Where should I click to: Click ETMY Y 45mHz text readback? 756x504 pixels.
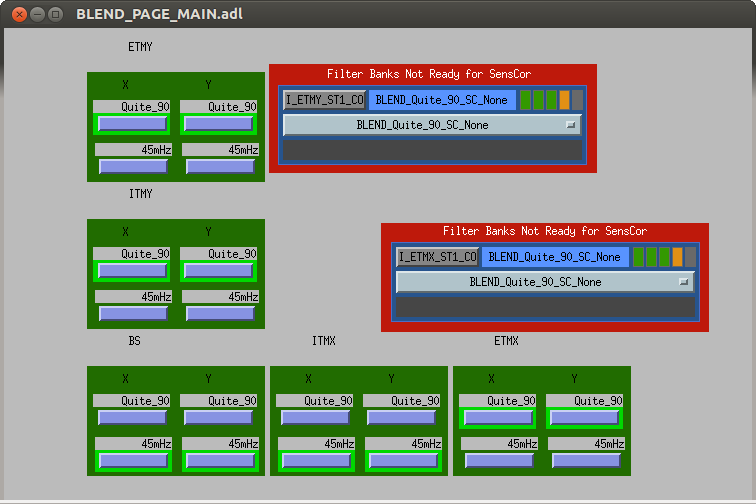[220, 150]
